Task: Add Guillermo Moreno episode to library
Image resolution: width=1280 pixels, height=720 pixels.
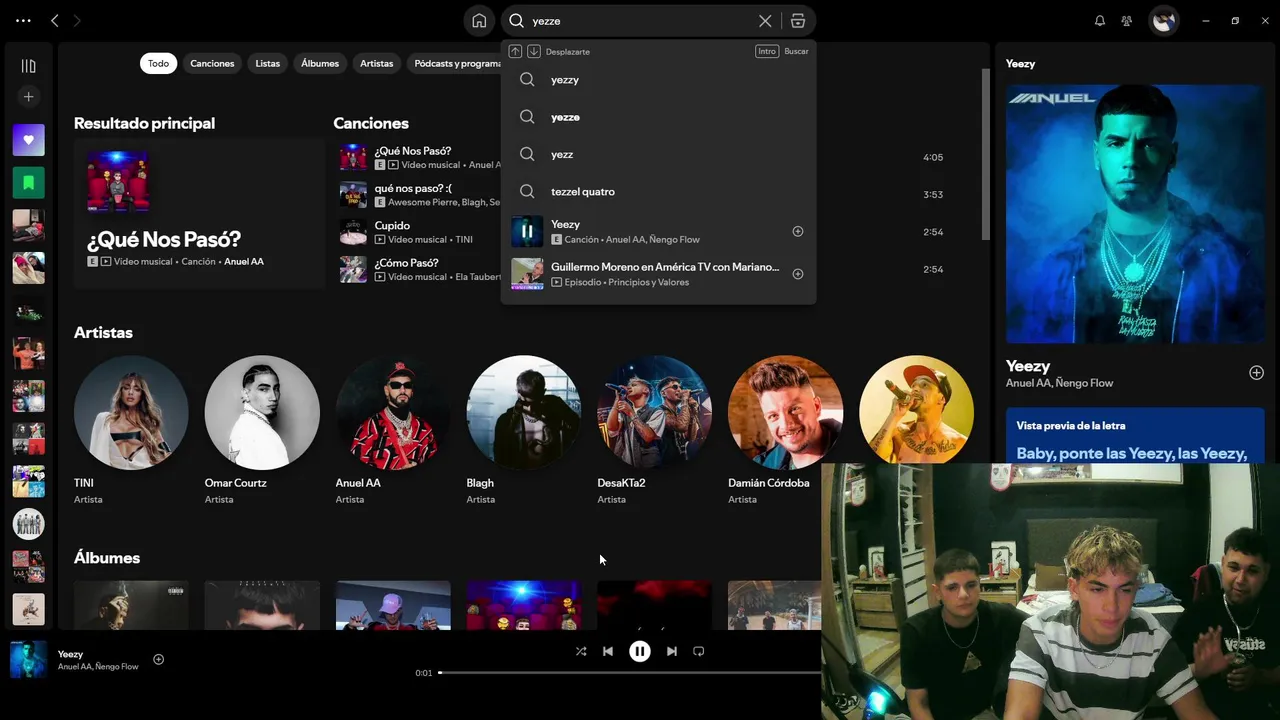Action: pyautogui.click(x=798, y=274)
